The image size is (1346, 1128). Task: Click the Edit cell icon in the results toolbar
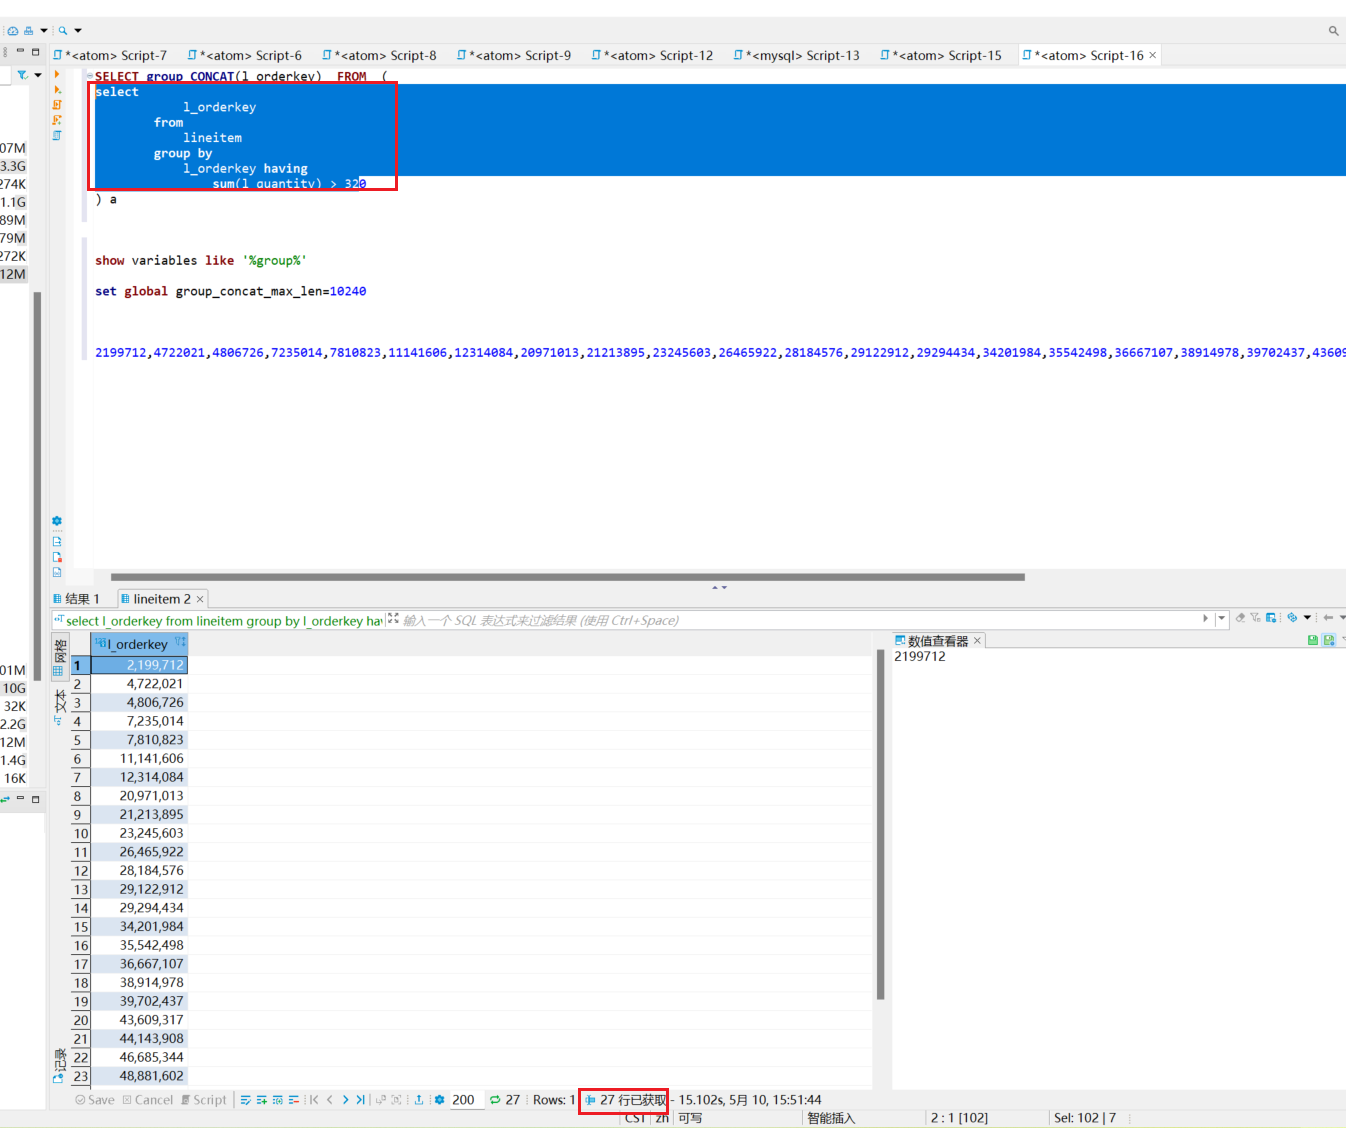[246, 1100]
